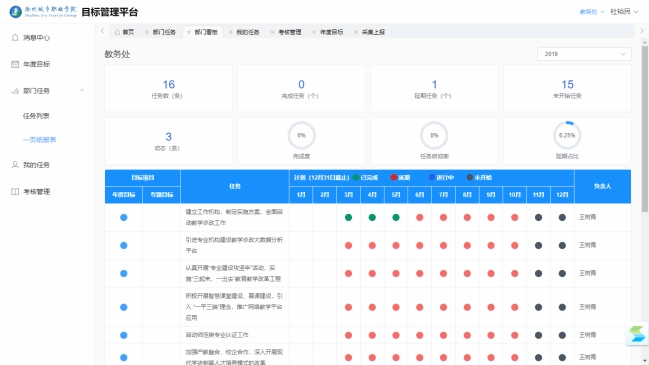Click the 年度目标 calendar icon in sidebar
649x365 pixels.
15,64
